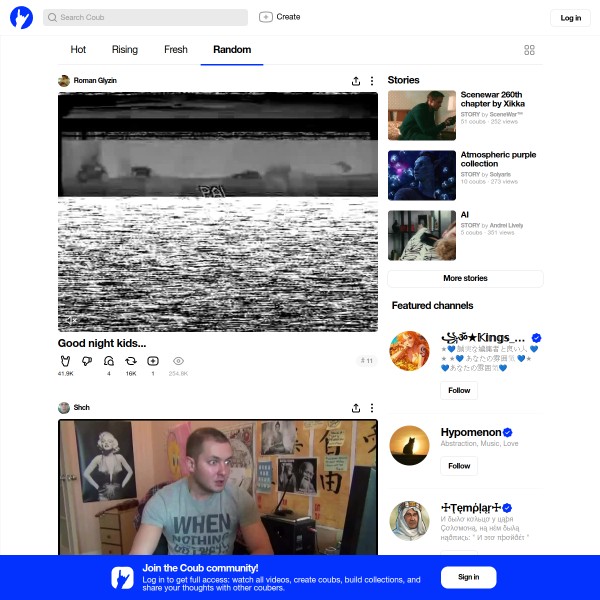Switch to the Rising tab
This screenshot has width=600, height=600.
(125, 50)
